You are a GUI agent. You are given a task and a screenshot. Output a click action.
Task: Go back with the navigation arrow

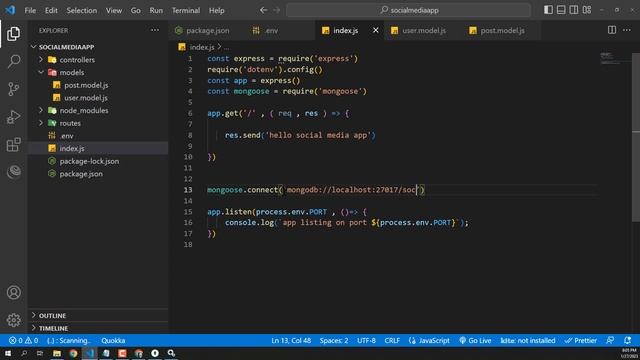pos(264,10)
